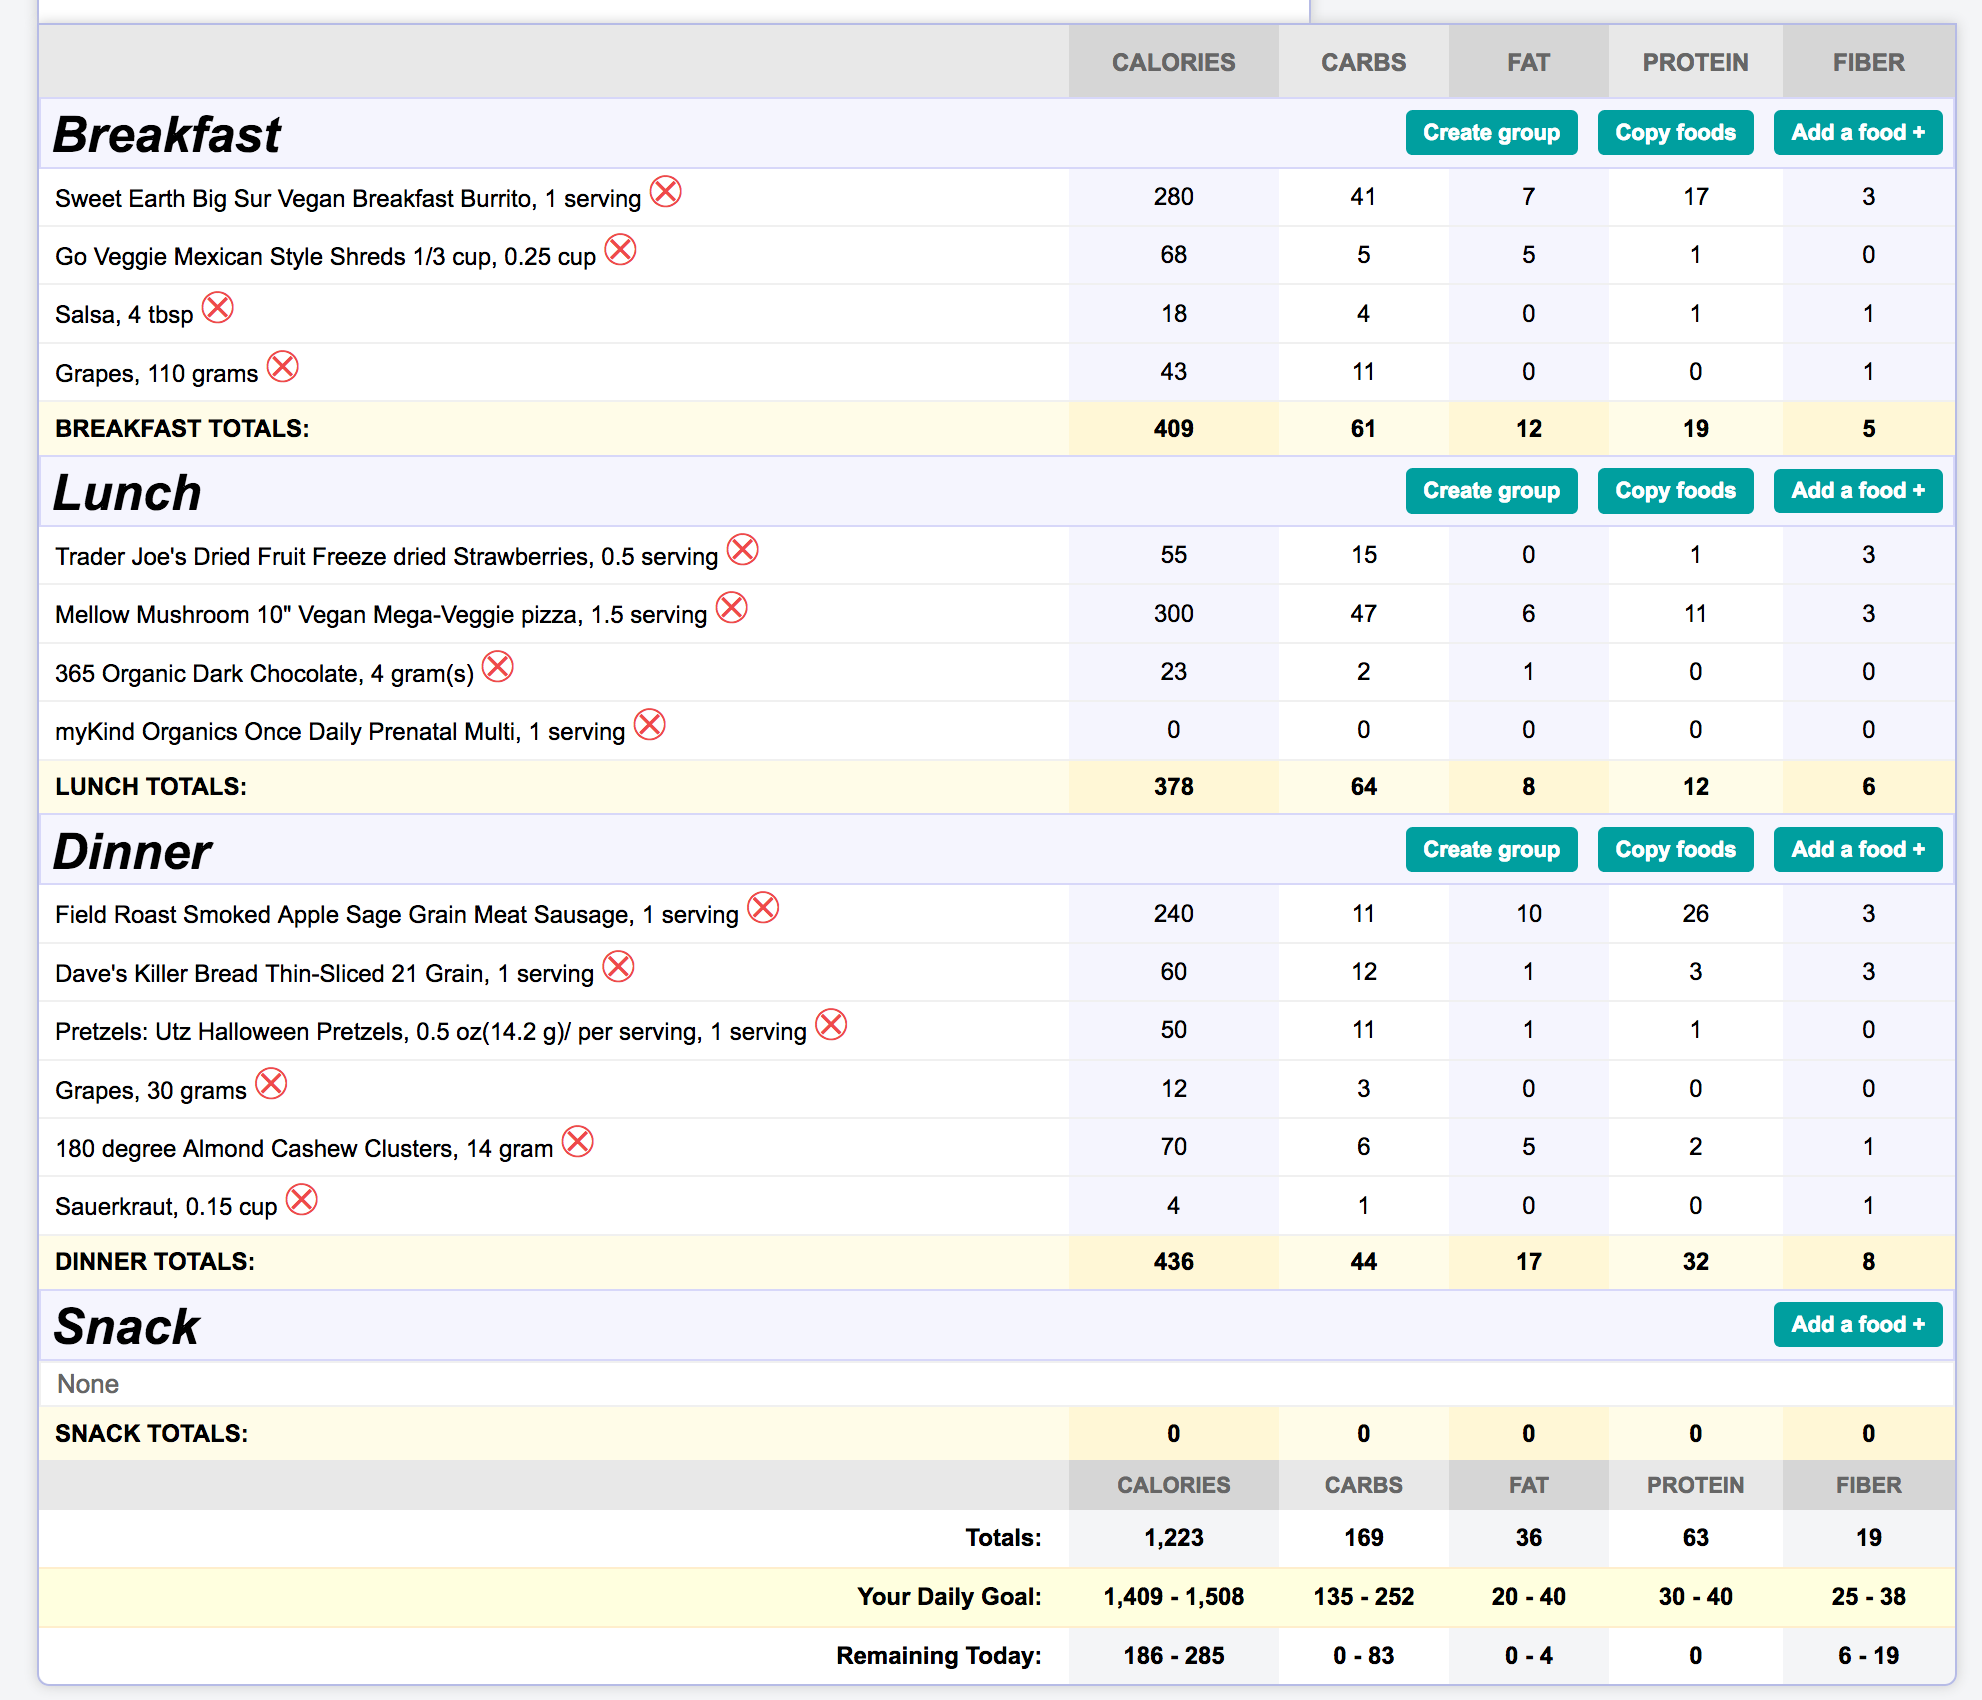Remove Grapes 110 grams from breakfast
1982x1700 pixels.
click(283, 367)
